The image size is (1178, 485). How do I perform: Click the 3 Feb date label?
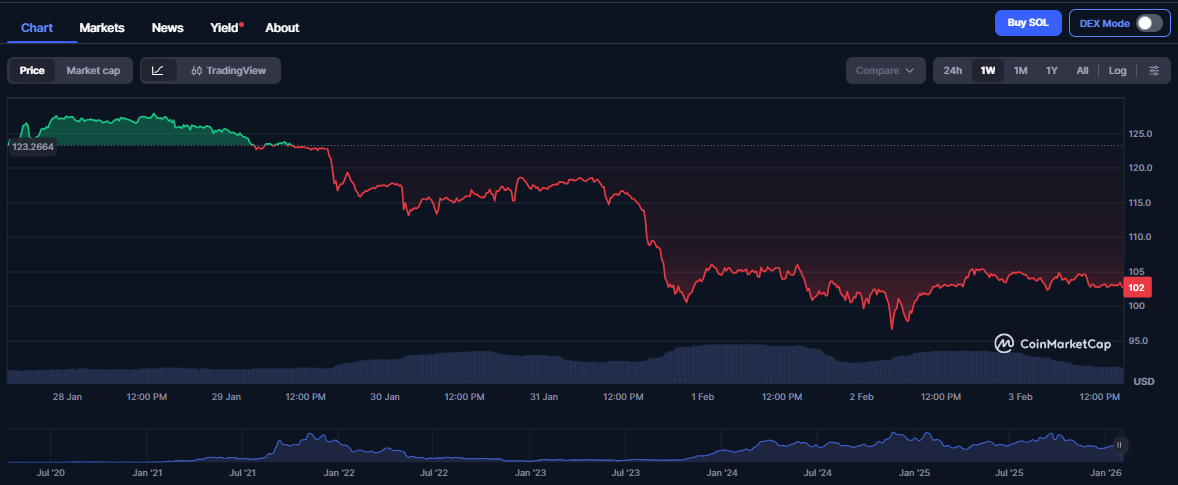[x=1020, y=396]
